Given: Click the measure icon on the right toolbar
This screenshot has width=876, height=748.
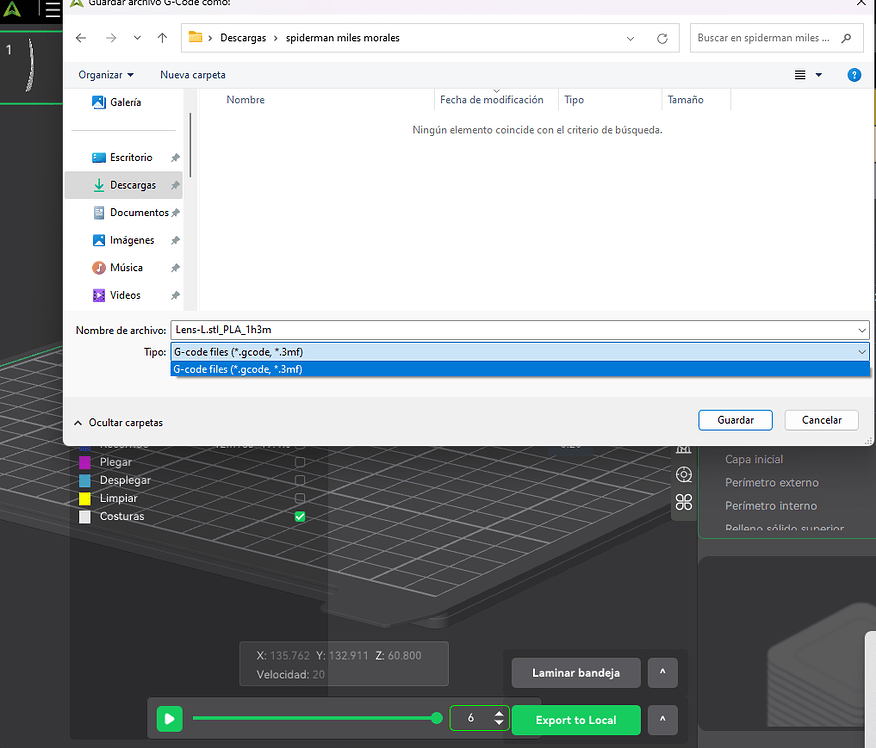Looking at the screenshot, I should pyautogui.click(x=684, y=450).
